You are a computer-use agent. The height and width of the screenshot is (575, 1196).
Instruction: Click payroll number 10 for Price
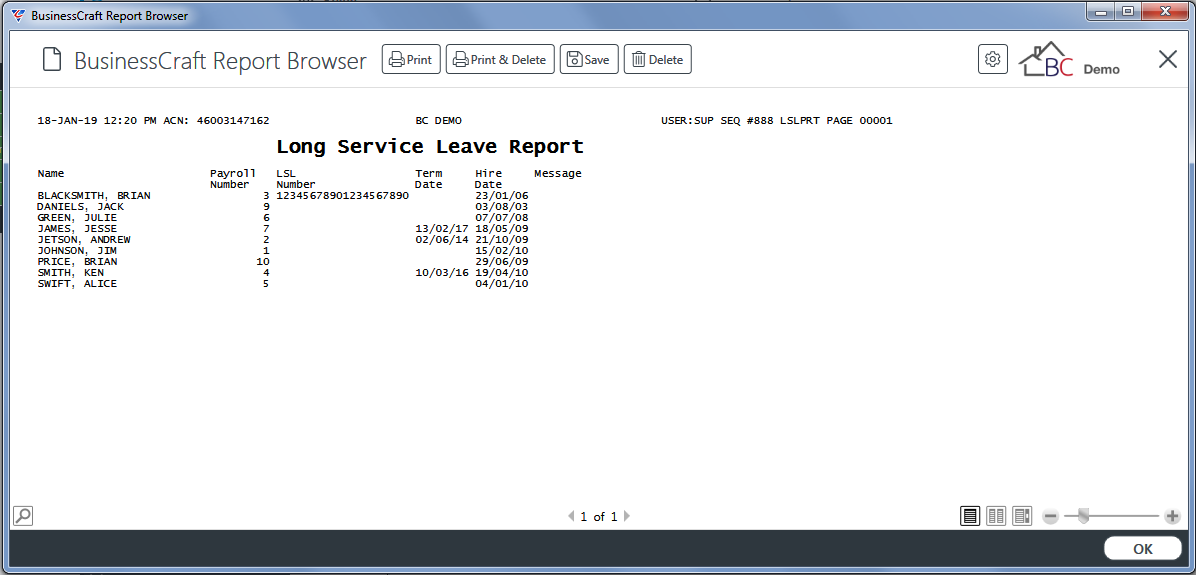click(262, 262)
